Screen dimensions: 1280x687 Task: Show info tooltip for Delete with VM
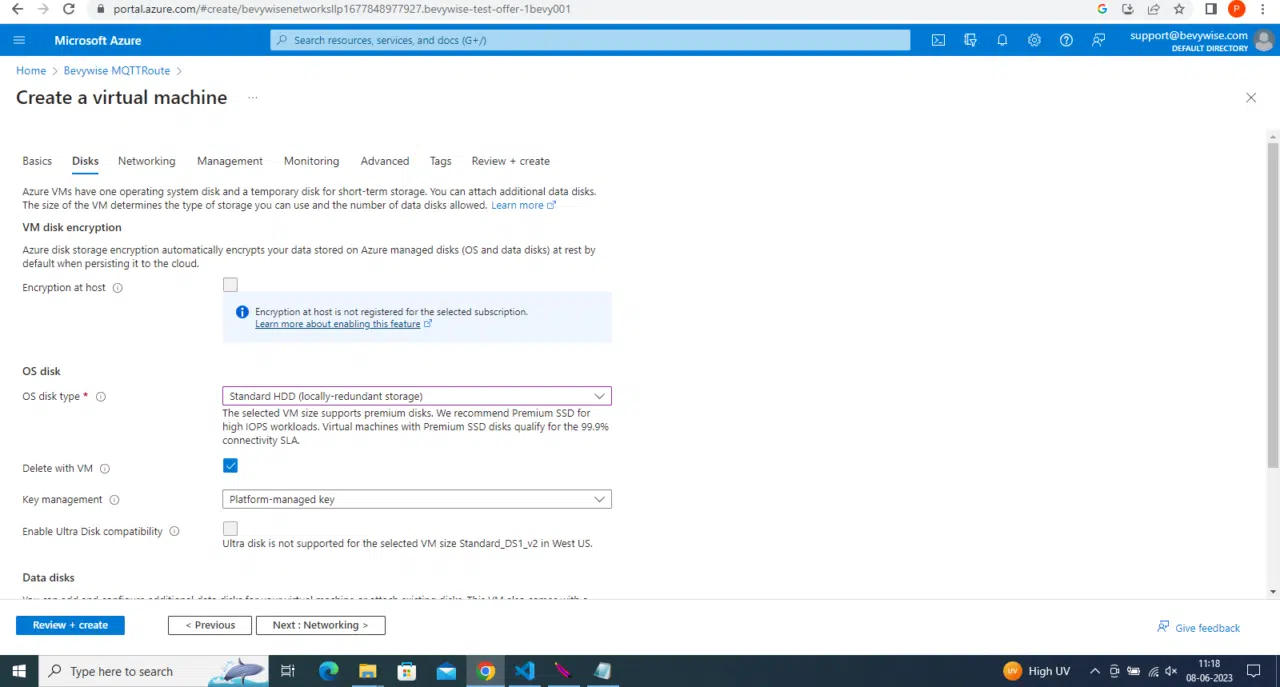click(x=105, y=469)
